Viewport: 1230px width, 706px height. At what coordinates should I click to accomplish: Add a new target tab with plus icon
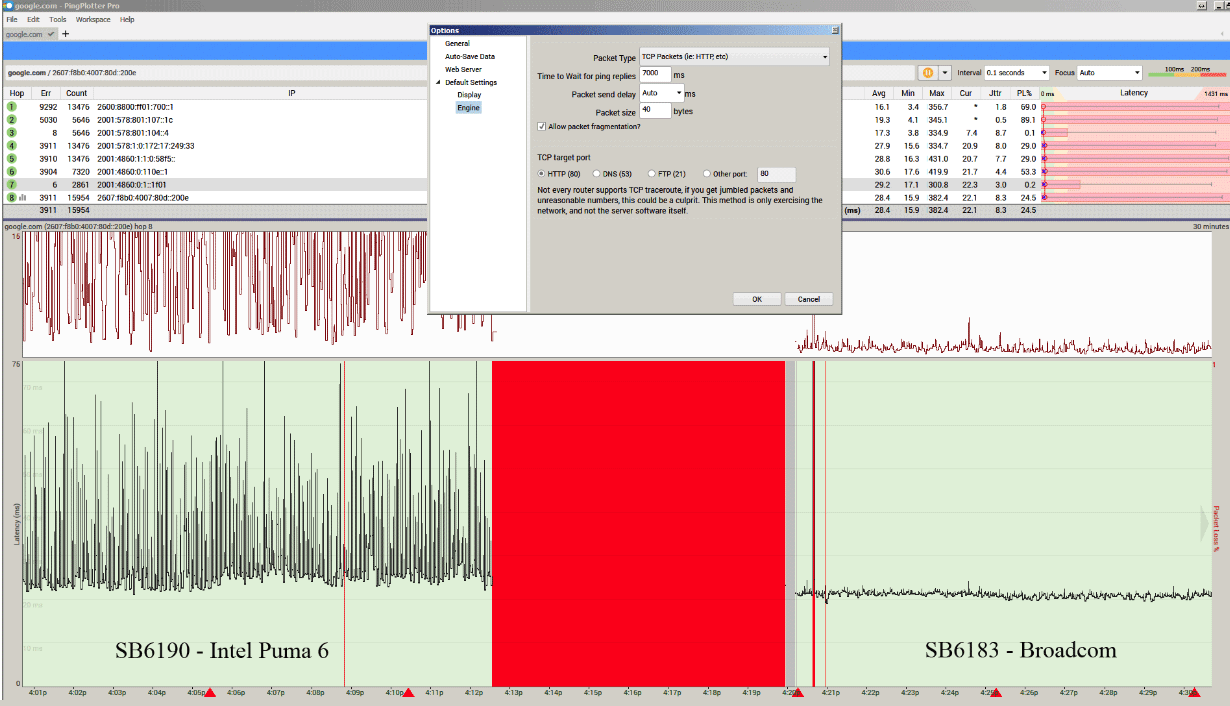[x=66, y=34]
